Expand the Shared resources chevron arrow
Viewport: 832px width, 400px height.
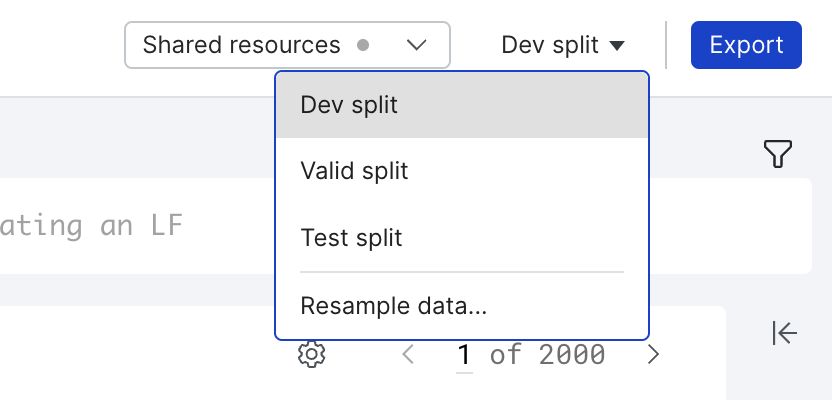coord(417,46)
